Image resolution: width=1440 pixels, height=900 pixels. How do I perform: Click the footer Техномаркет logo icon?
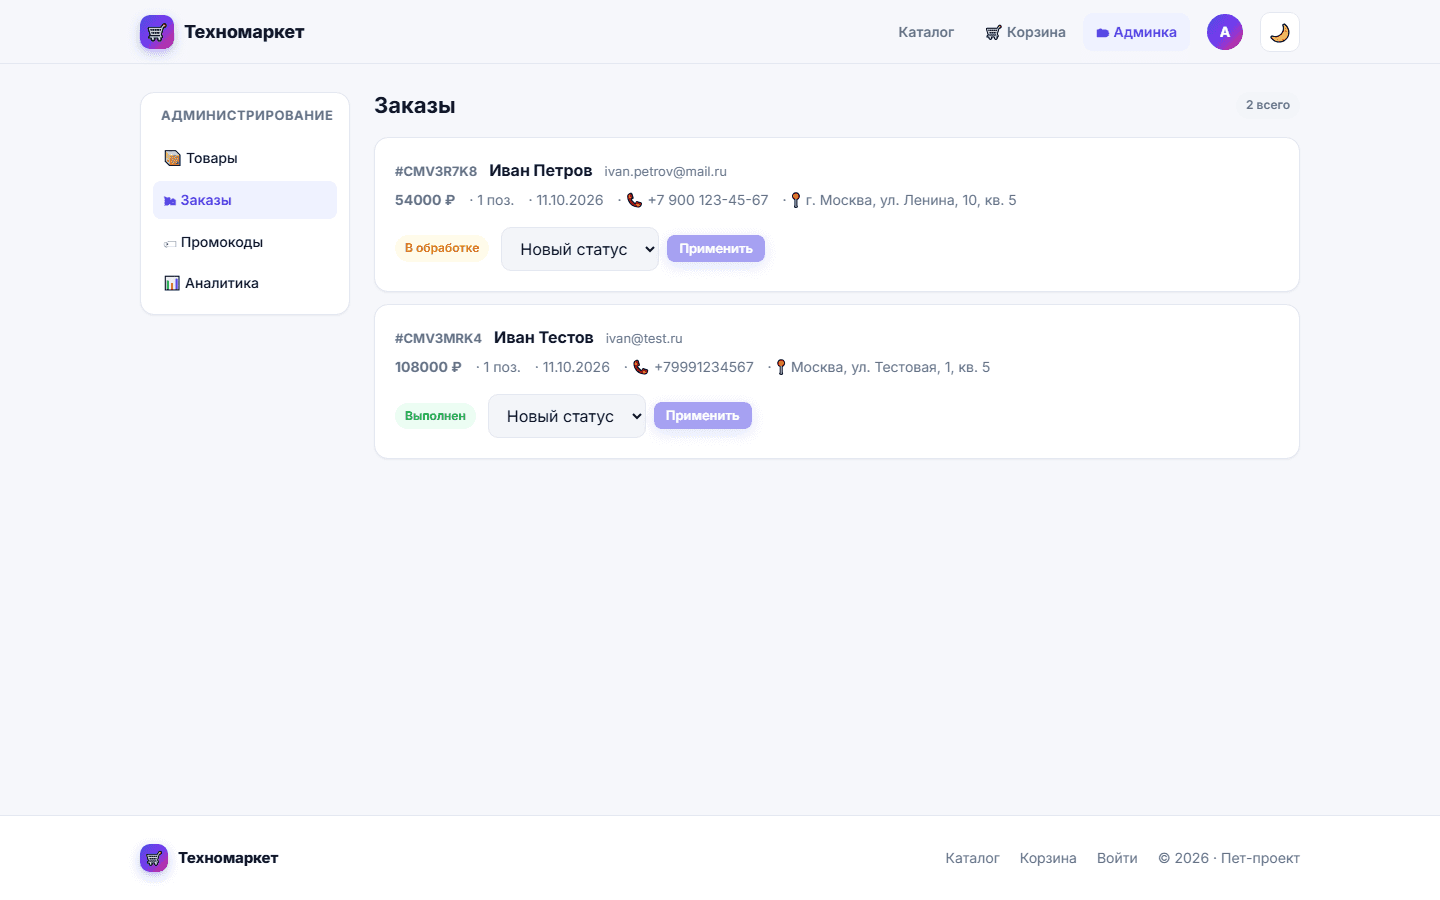pos(154,858)
